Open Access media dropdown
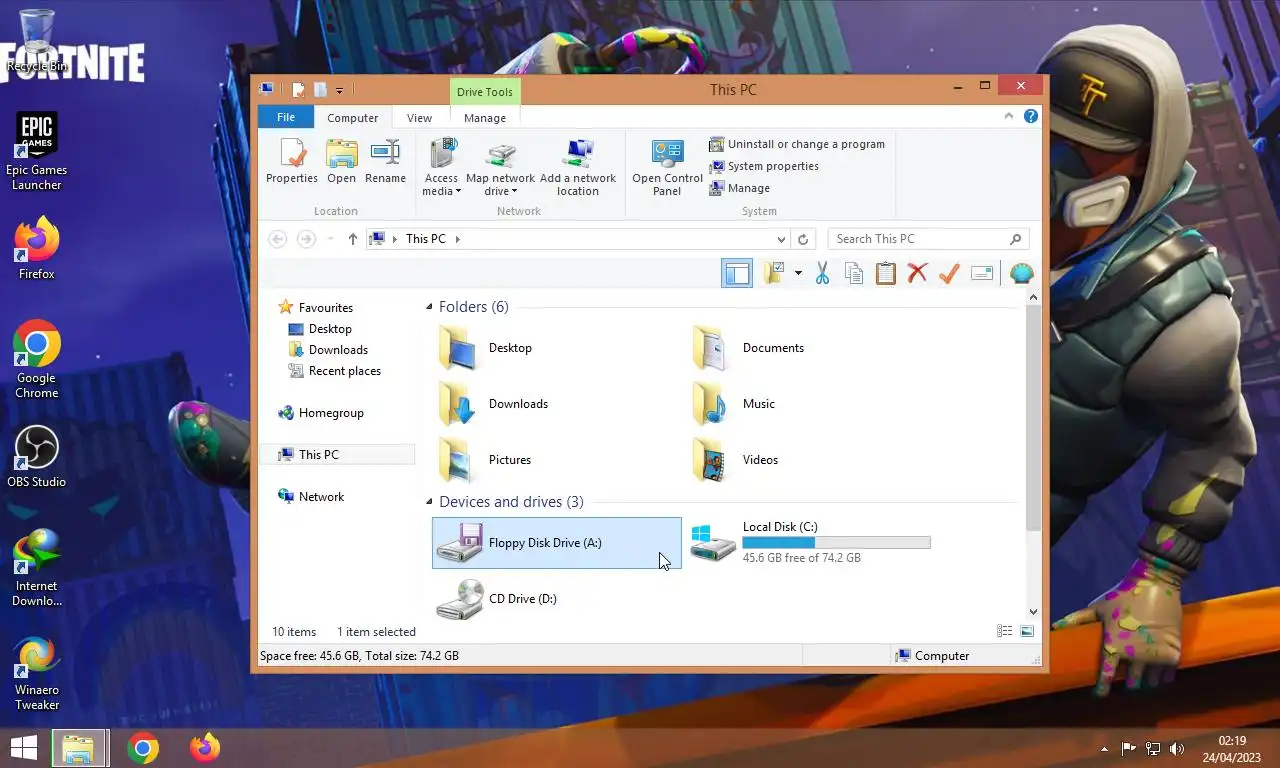The image size is (1280, 768). pos(441,168)
